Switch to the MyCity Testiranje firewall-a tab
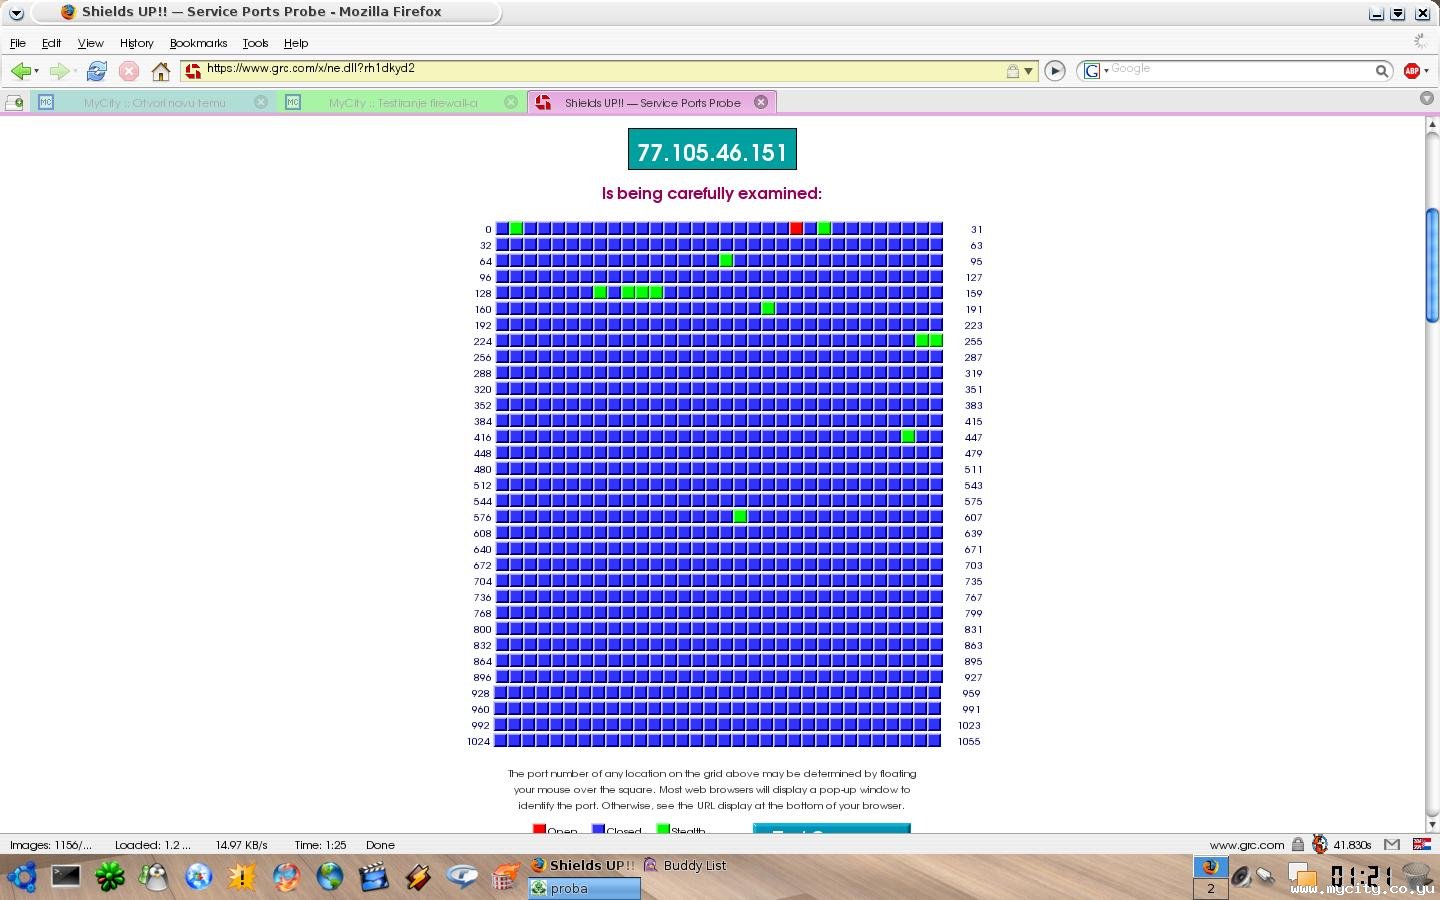Image resolution: width=1440 pixels, height=900 pixels. (x=402, y=102)
